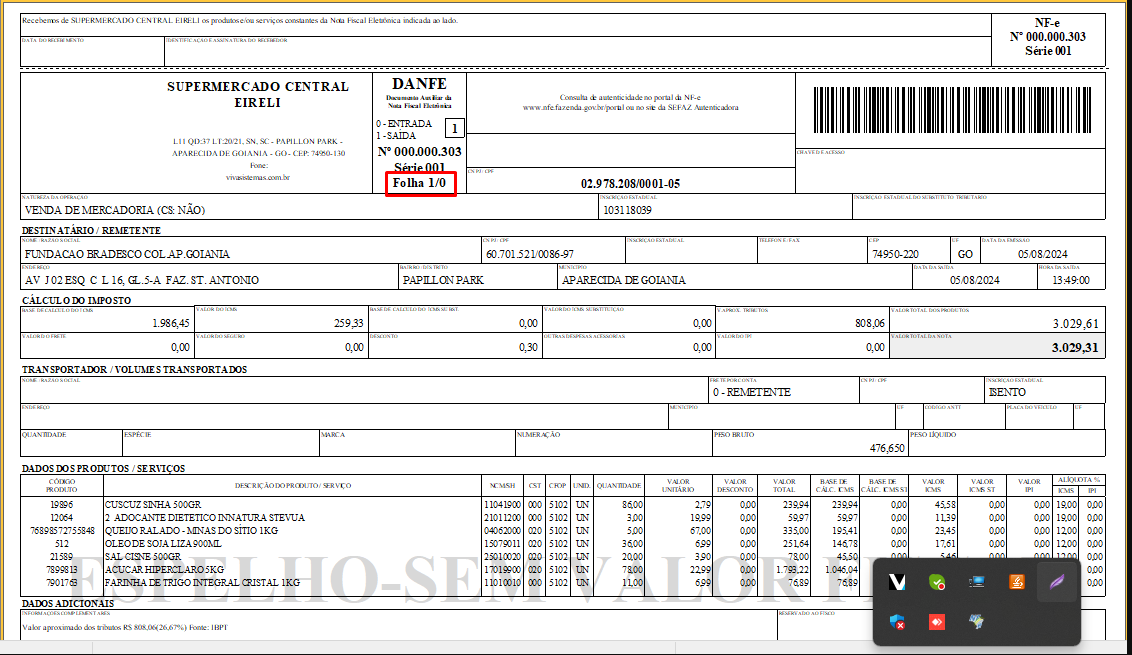Select SAL CISNE 500GR product description
The image size is (1132, 655).
tap(143, 557)
